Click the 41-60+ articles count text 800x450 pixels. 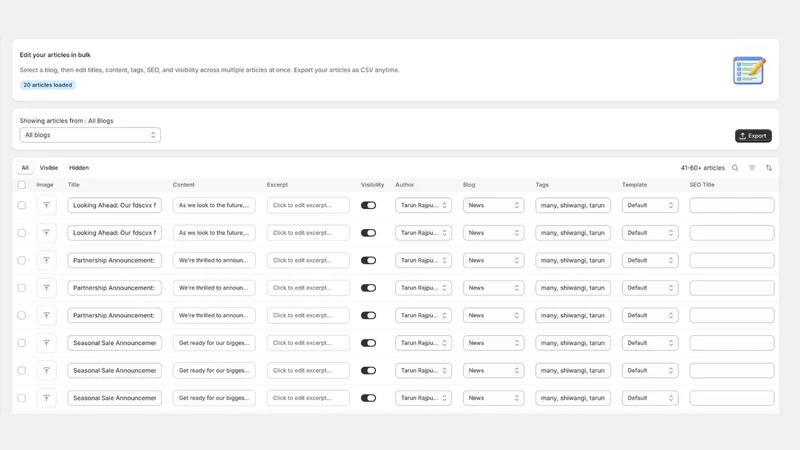703,168
